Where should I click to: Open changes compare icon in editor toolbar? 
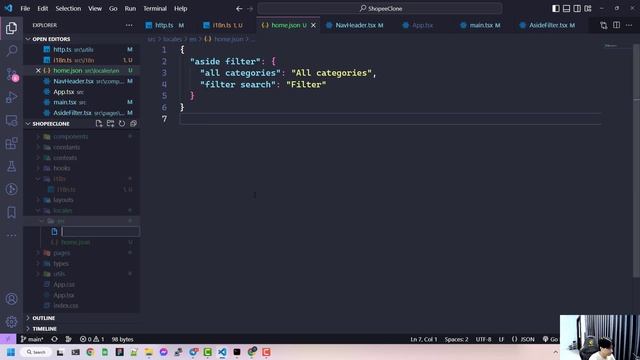click(x=604, y=25)
